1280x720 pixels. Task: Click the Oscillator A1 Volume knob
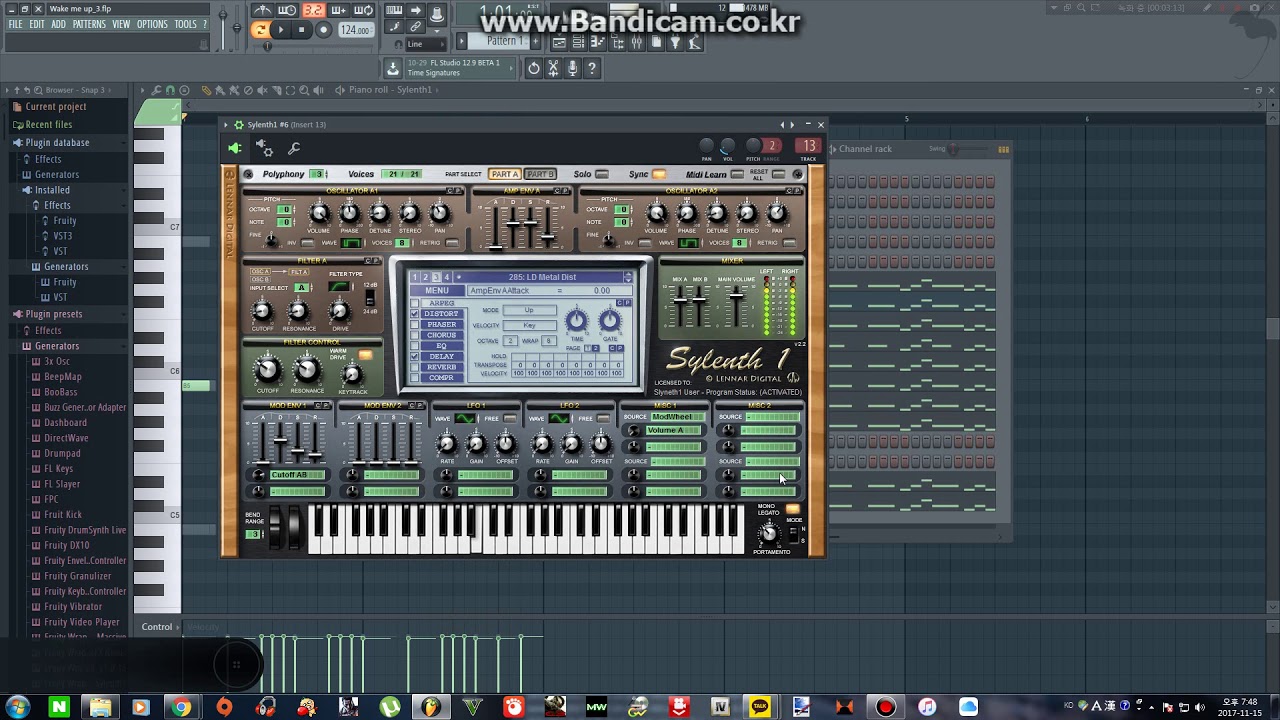319,213
